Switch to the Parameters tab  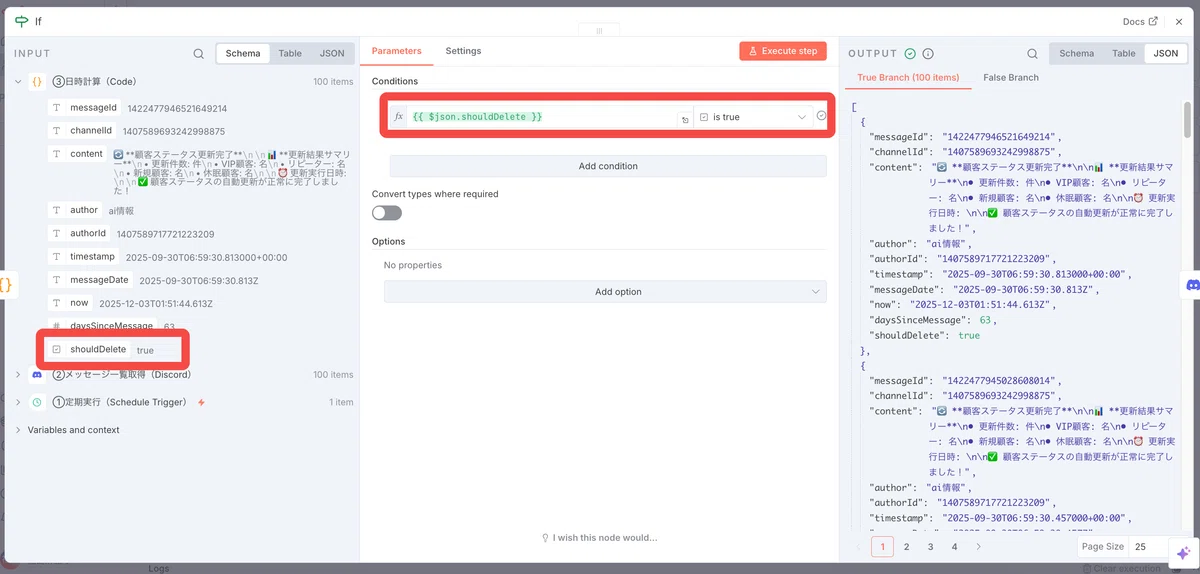(396, 51)
